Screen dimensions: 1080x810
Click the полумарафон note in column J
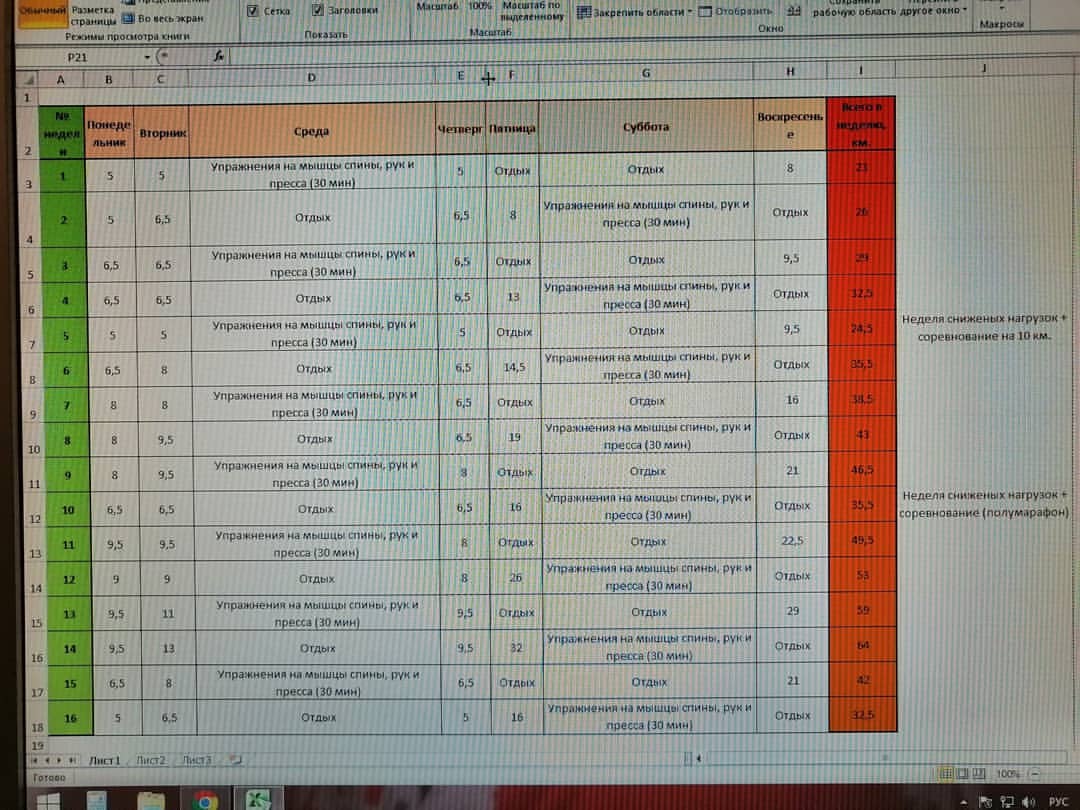pyautogui.click(x=984, y=504)
